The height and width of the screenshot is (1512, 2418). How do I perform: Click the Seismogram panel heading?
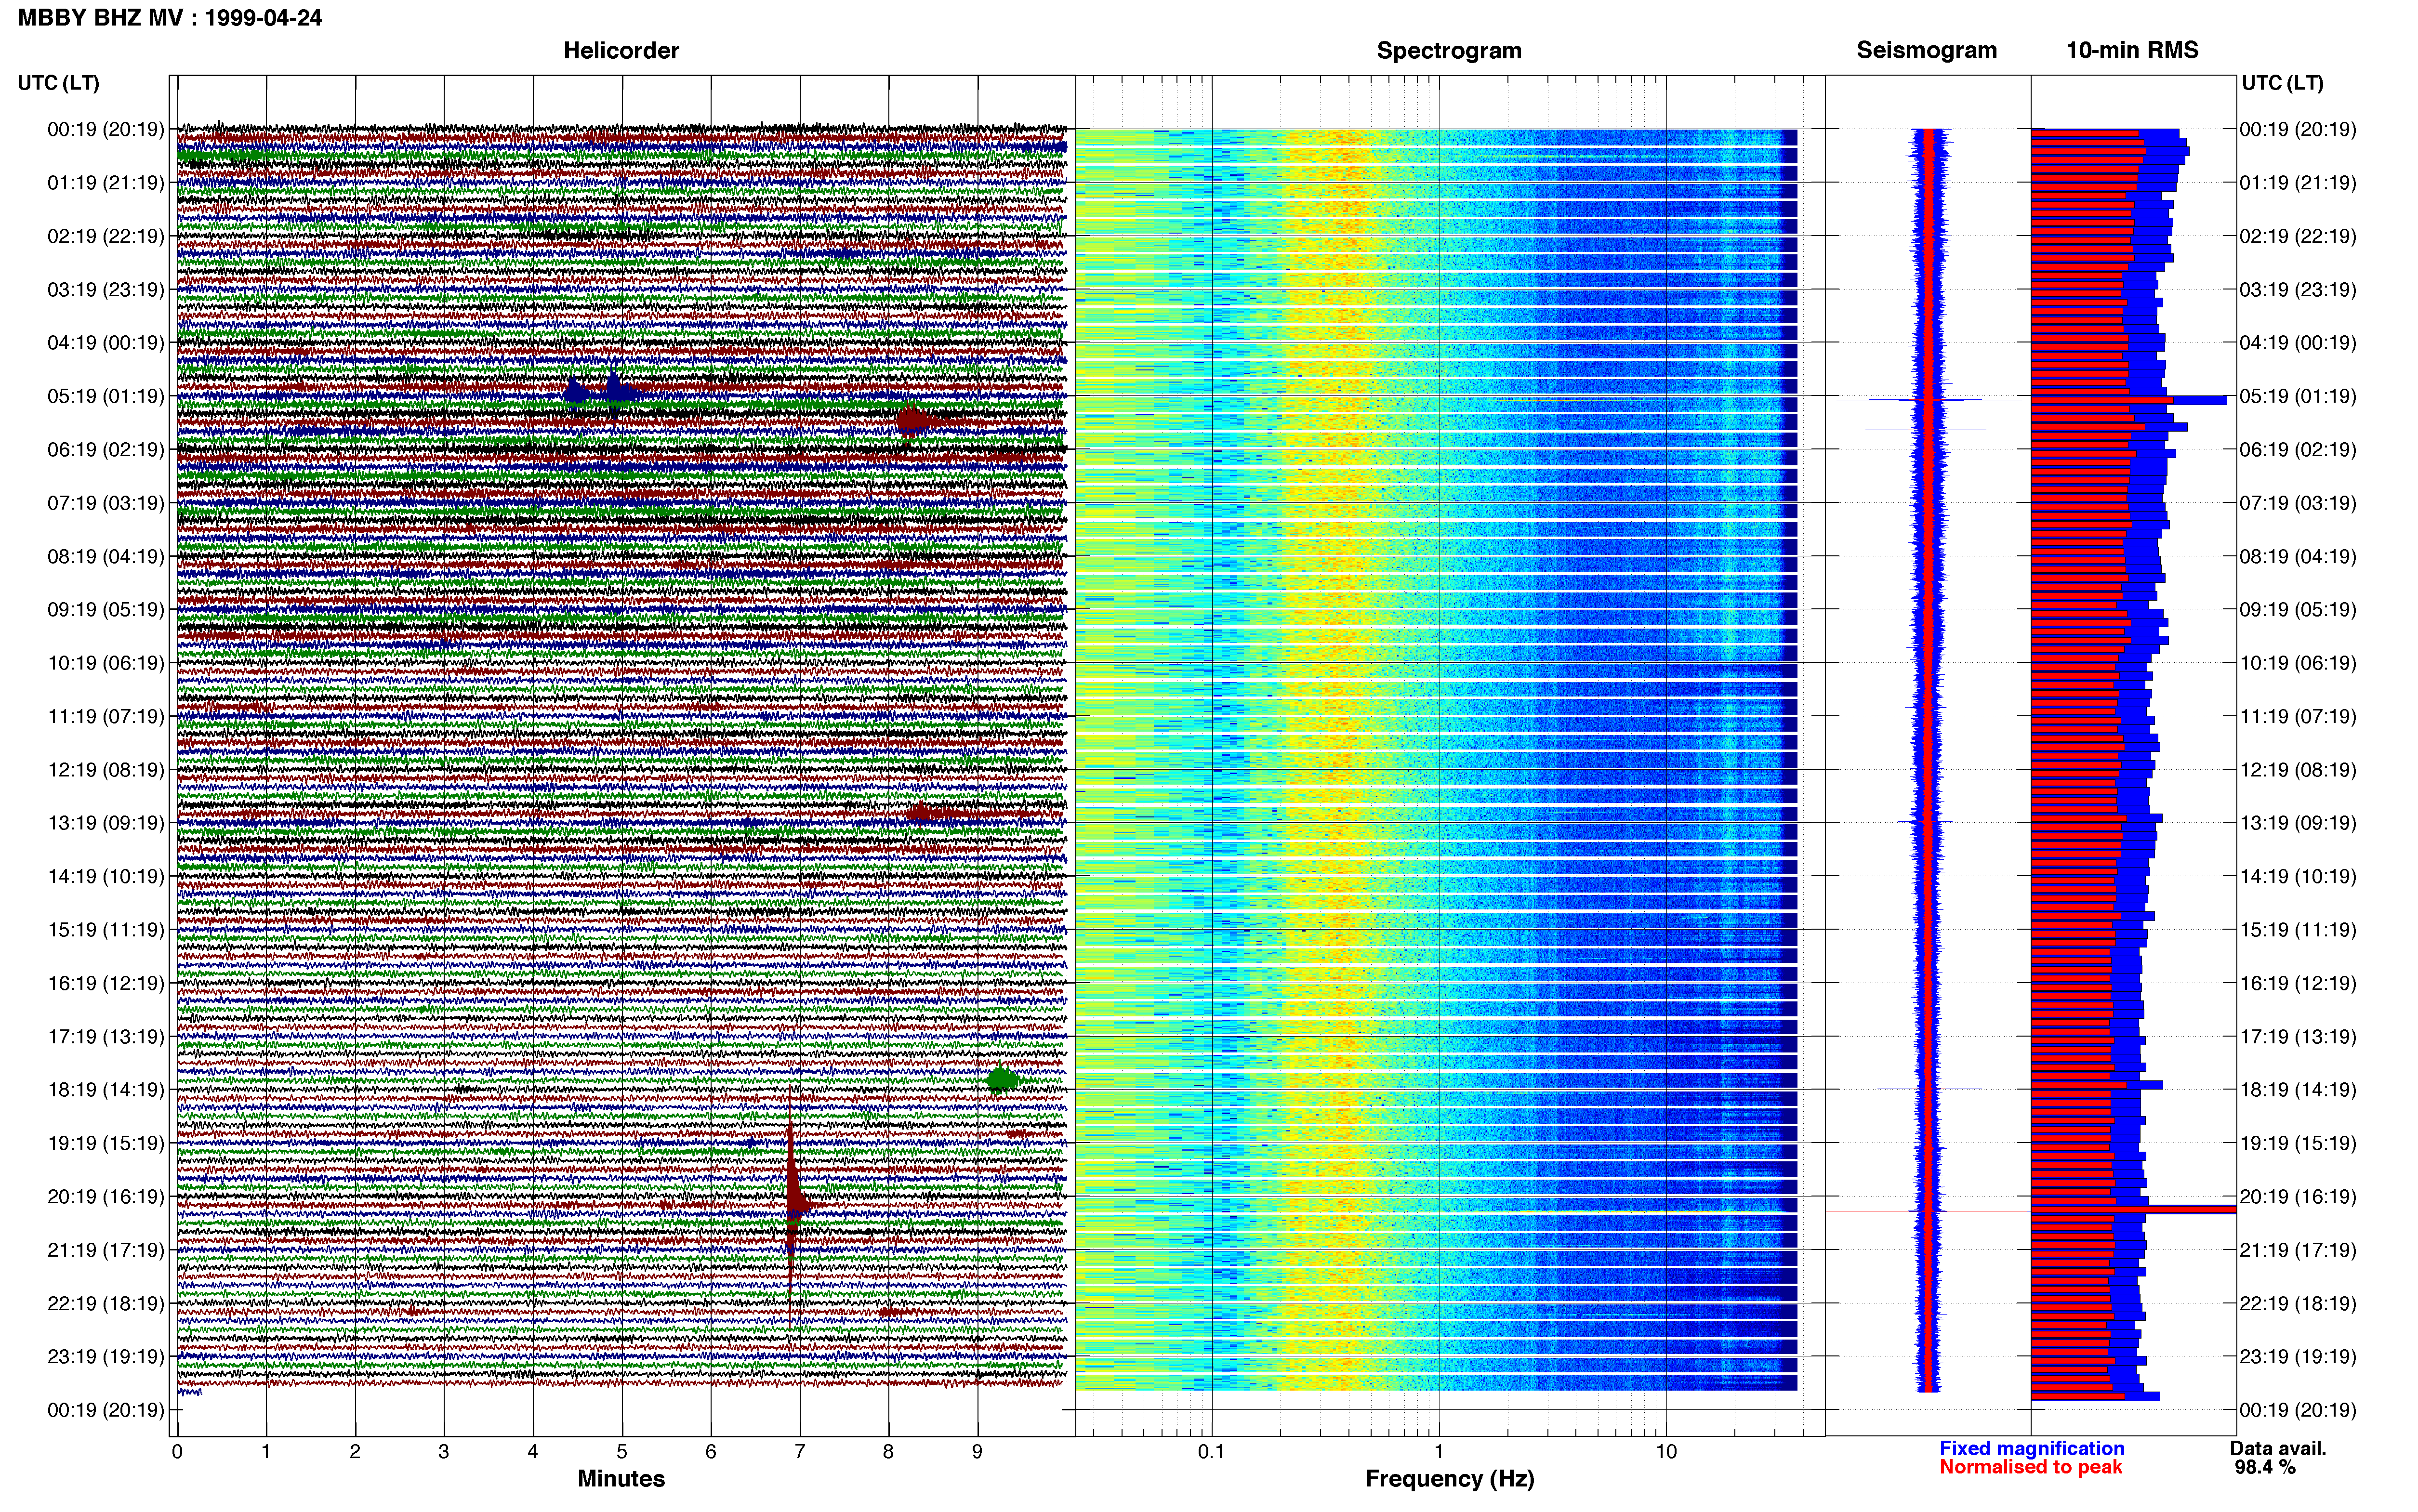click(x=1926, y=50)
